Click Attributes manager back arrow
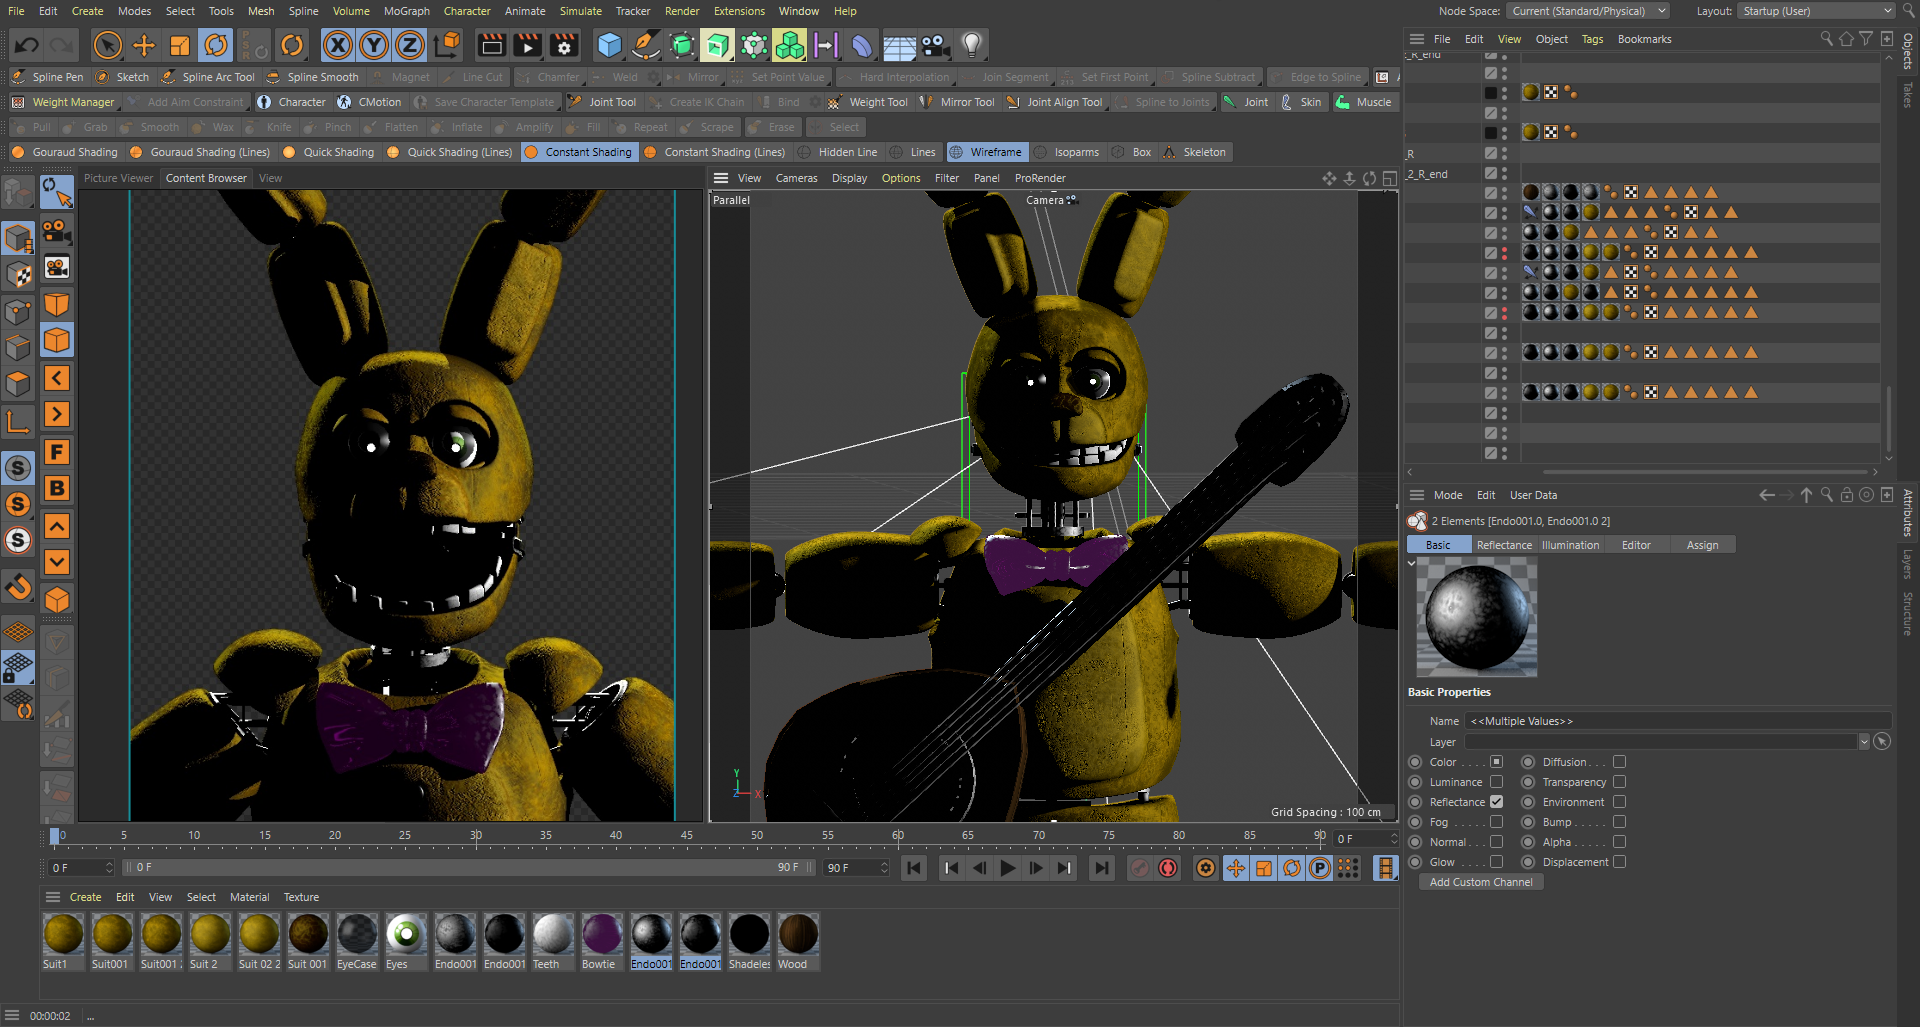The width and height of the screenshot is (1920, 1027). tap(1767, 495)
